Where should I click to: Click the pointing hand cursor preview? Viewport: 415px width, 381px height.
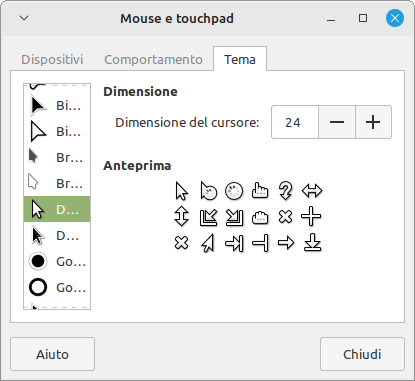[x=260, y=191]
